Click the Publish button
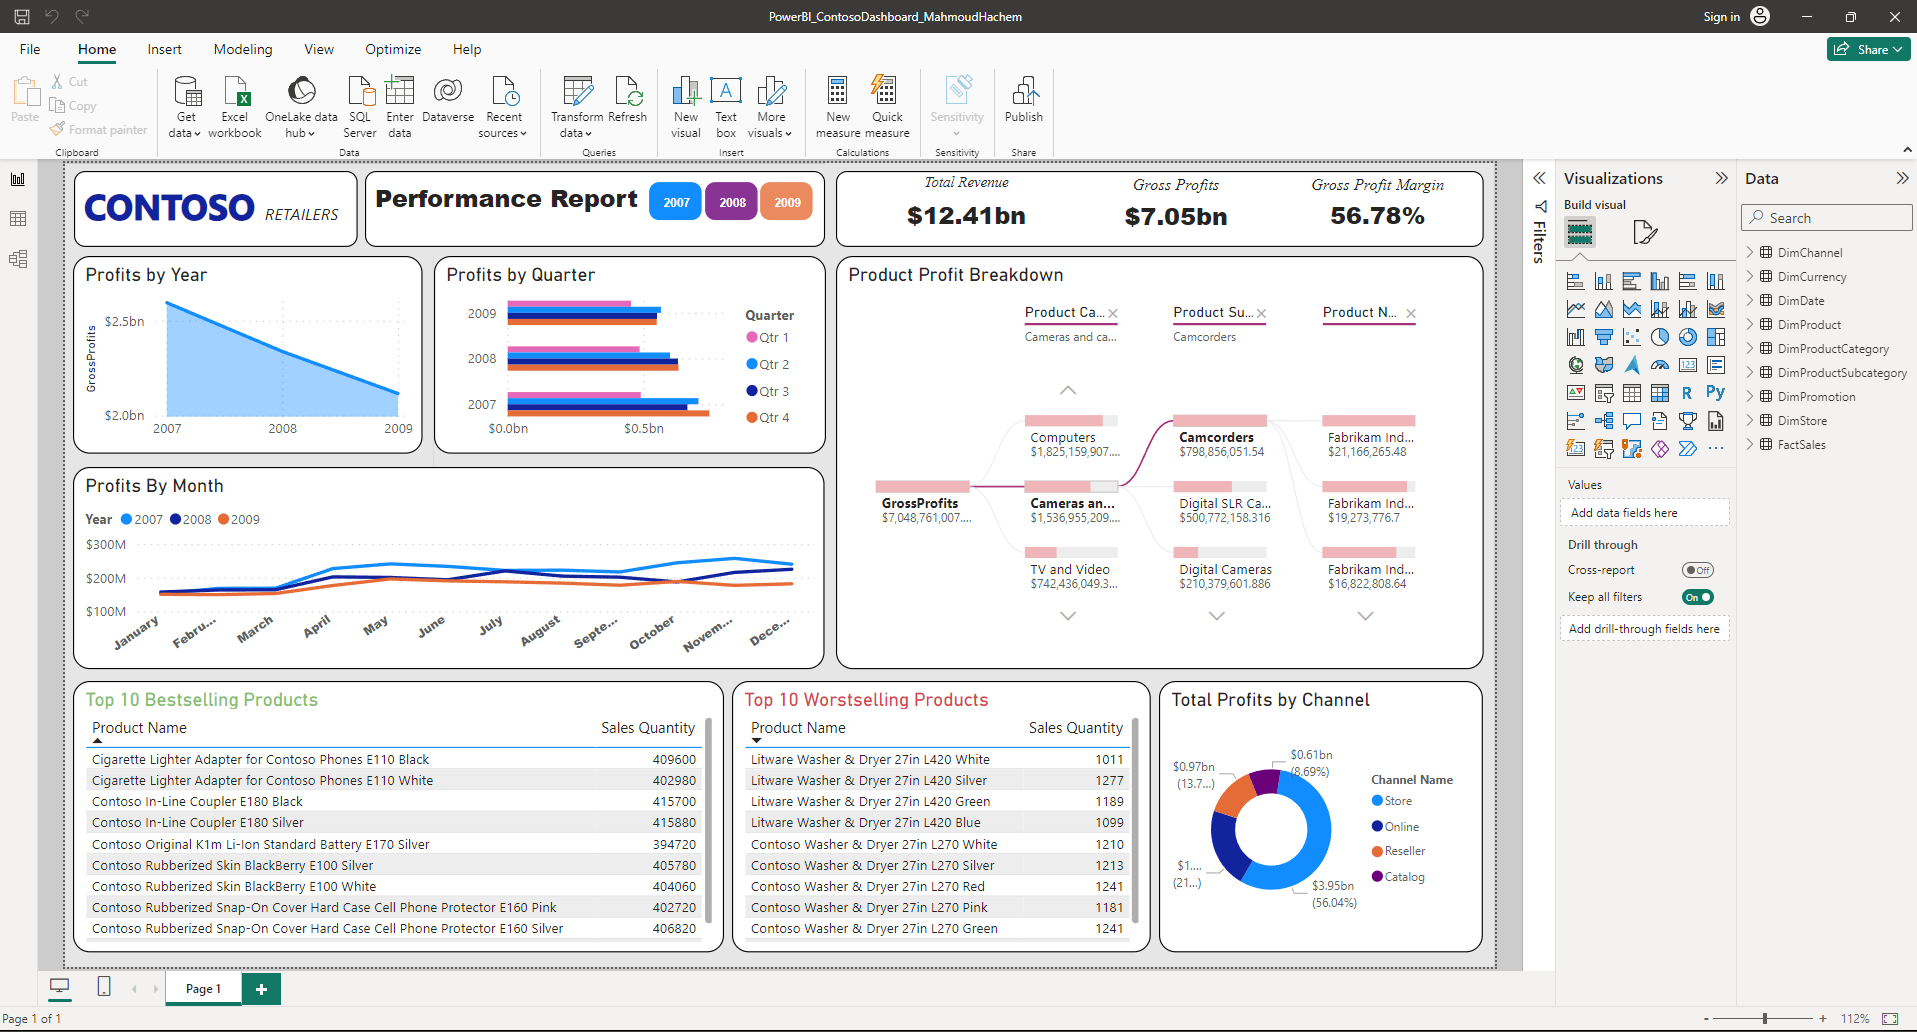Image resolution: width=1917 pixels, height=1032 pixels. pos(1024,100)
